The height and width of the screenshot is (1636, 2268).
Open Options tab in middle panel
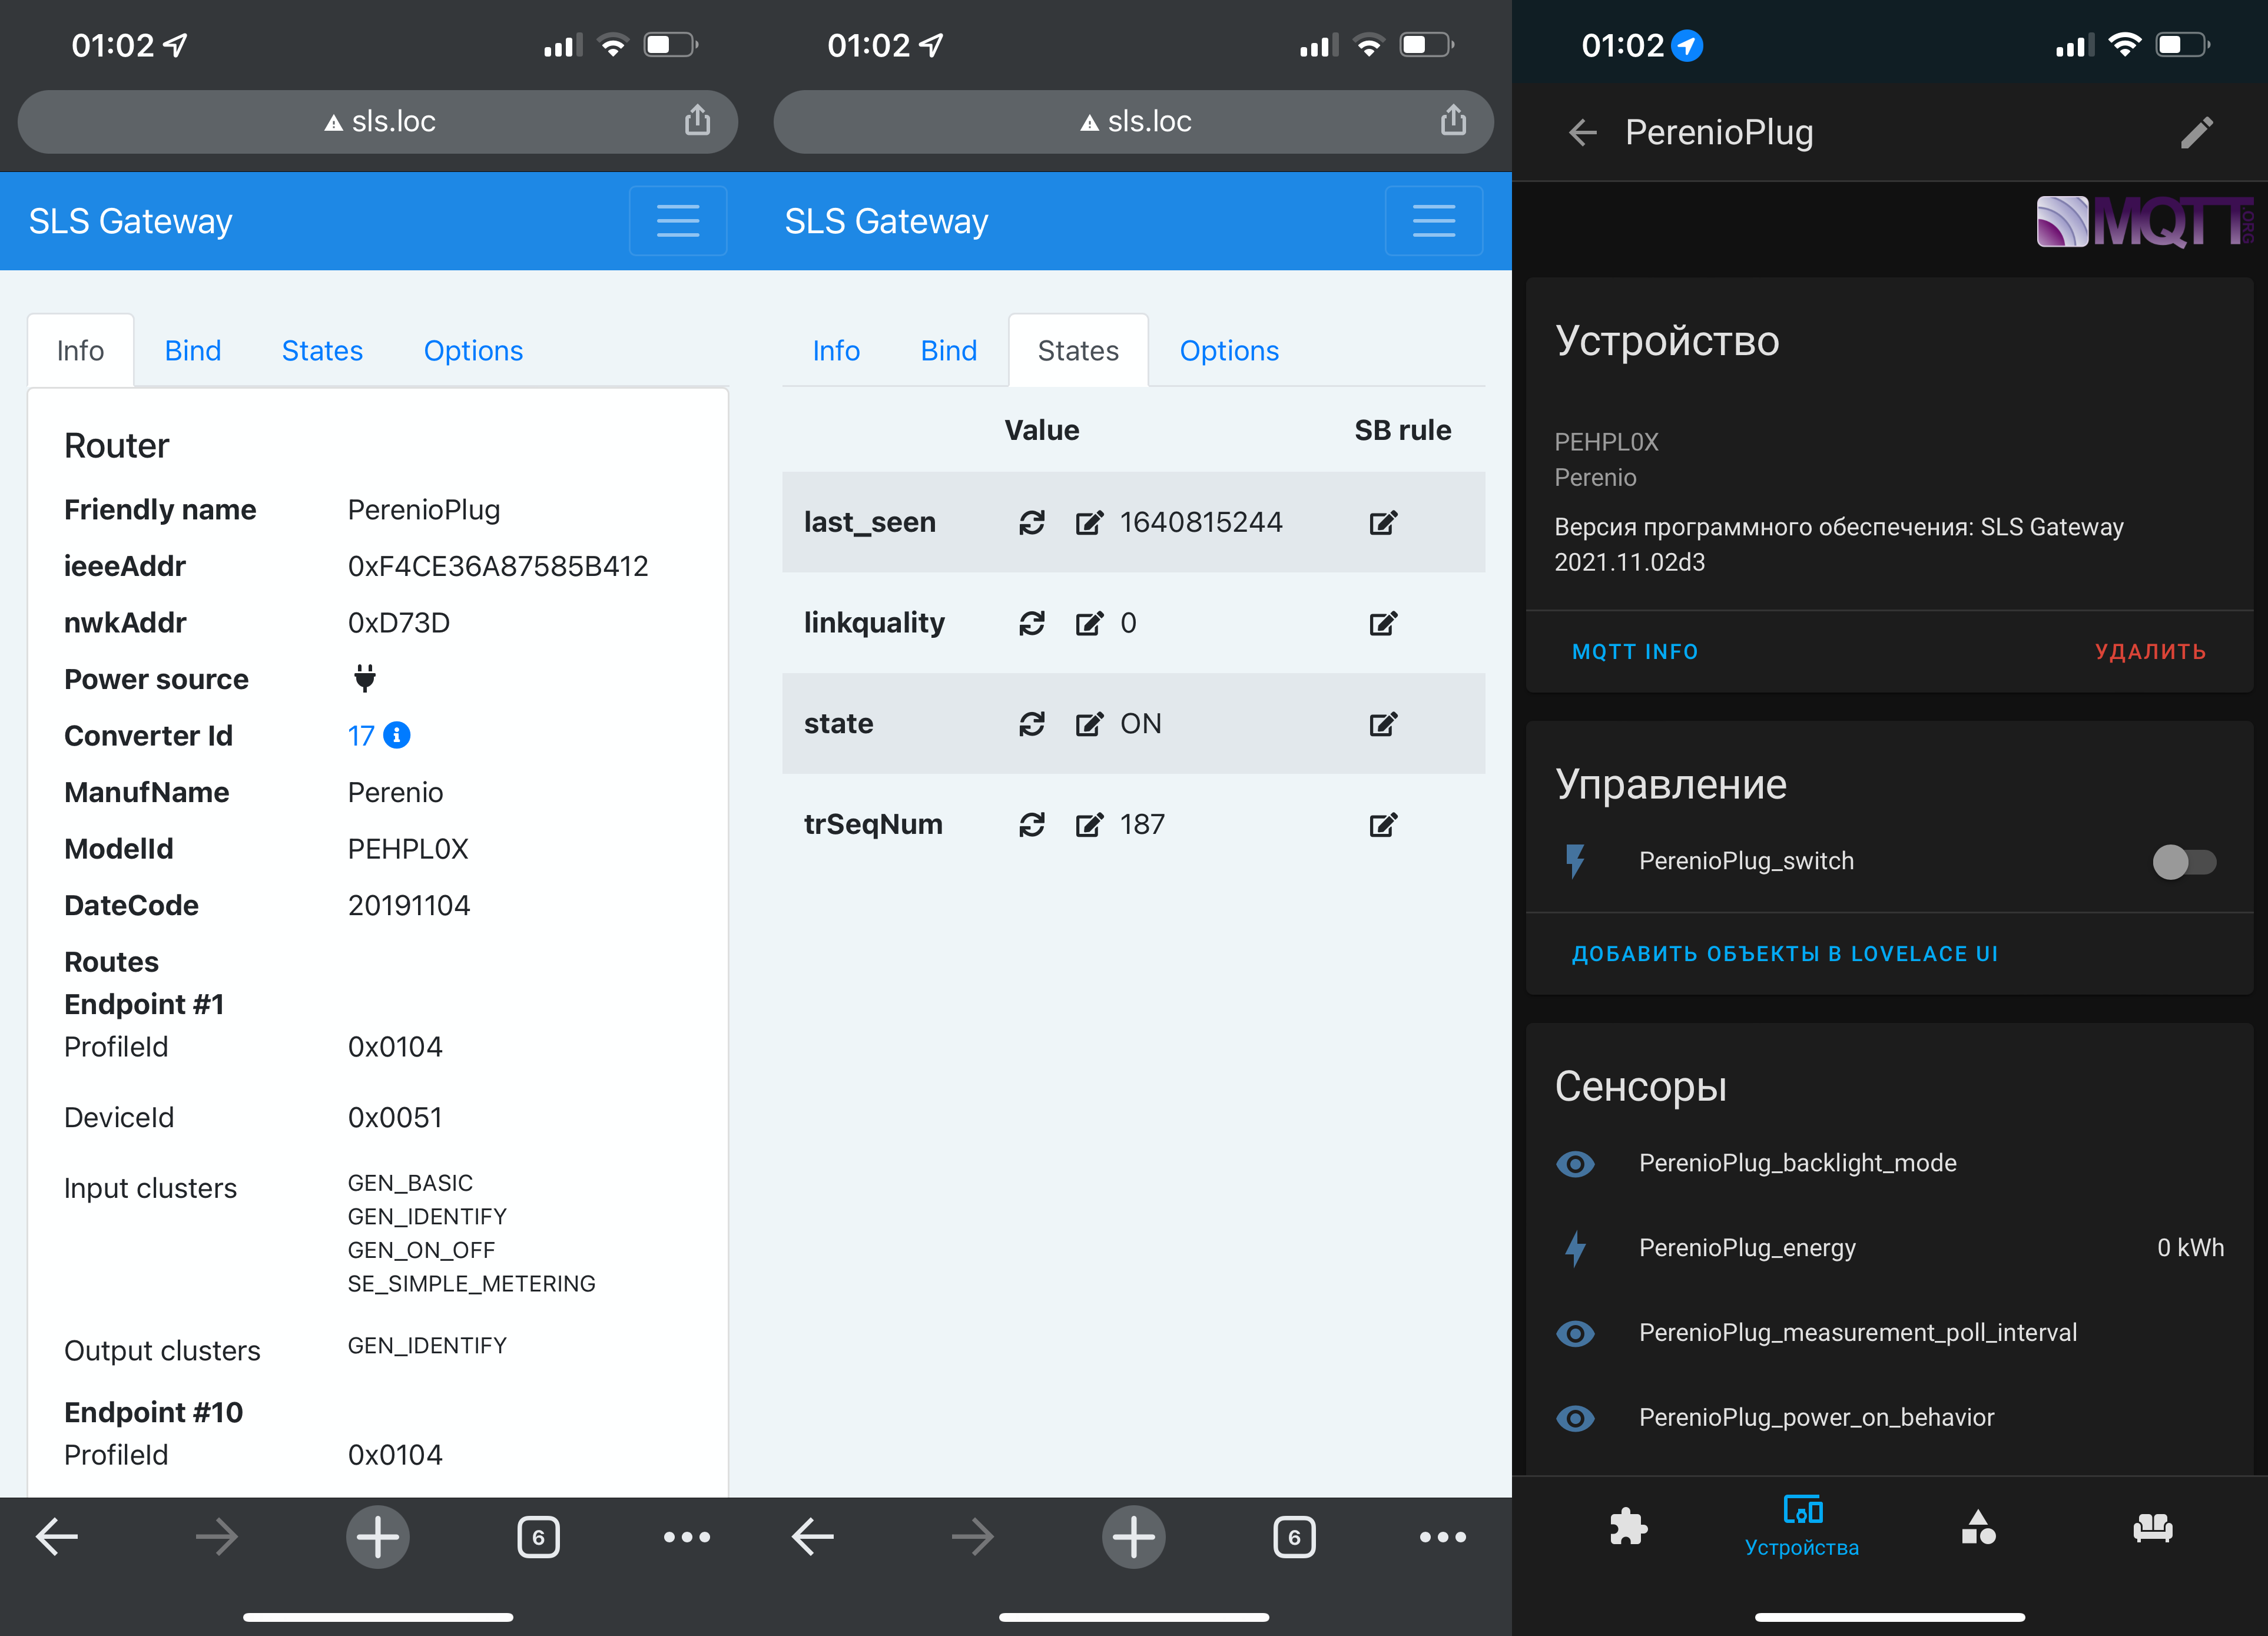(x=1229, y=350)
